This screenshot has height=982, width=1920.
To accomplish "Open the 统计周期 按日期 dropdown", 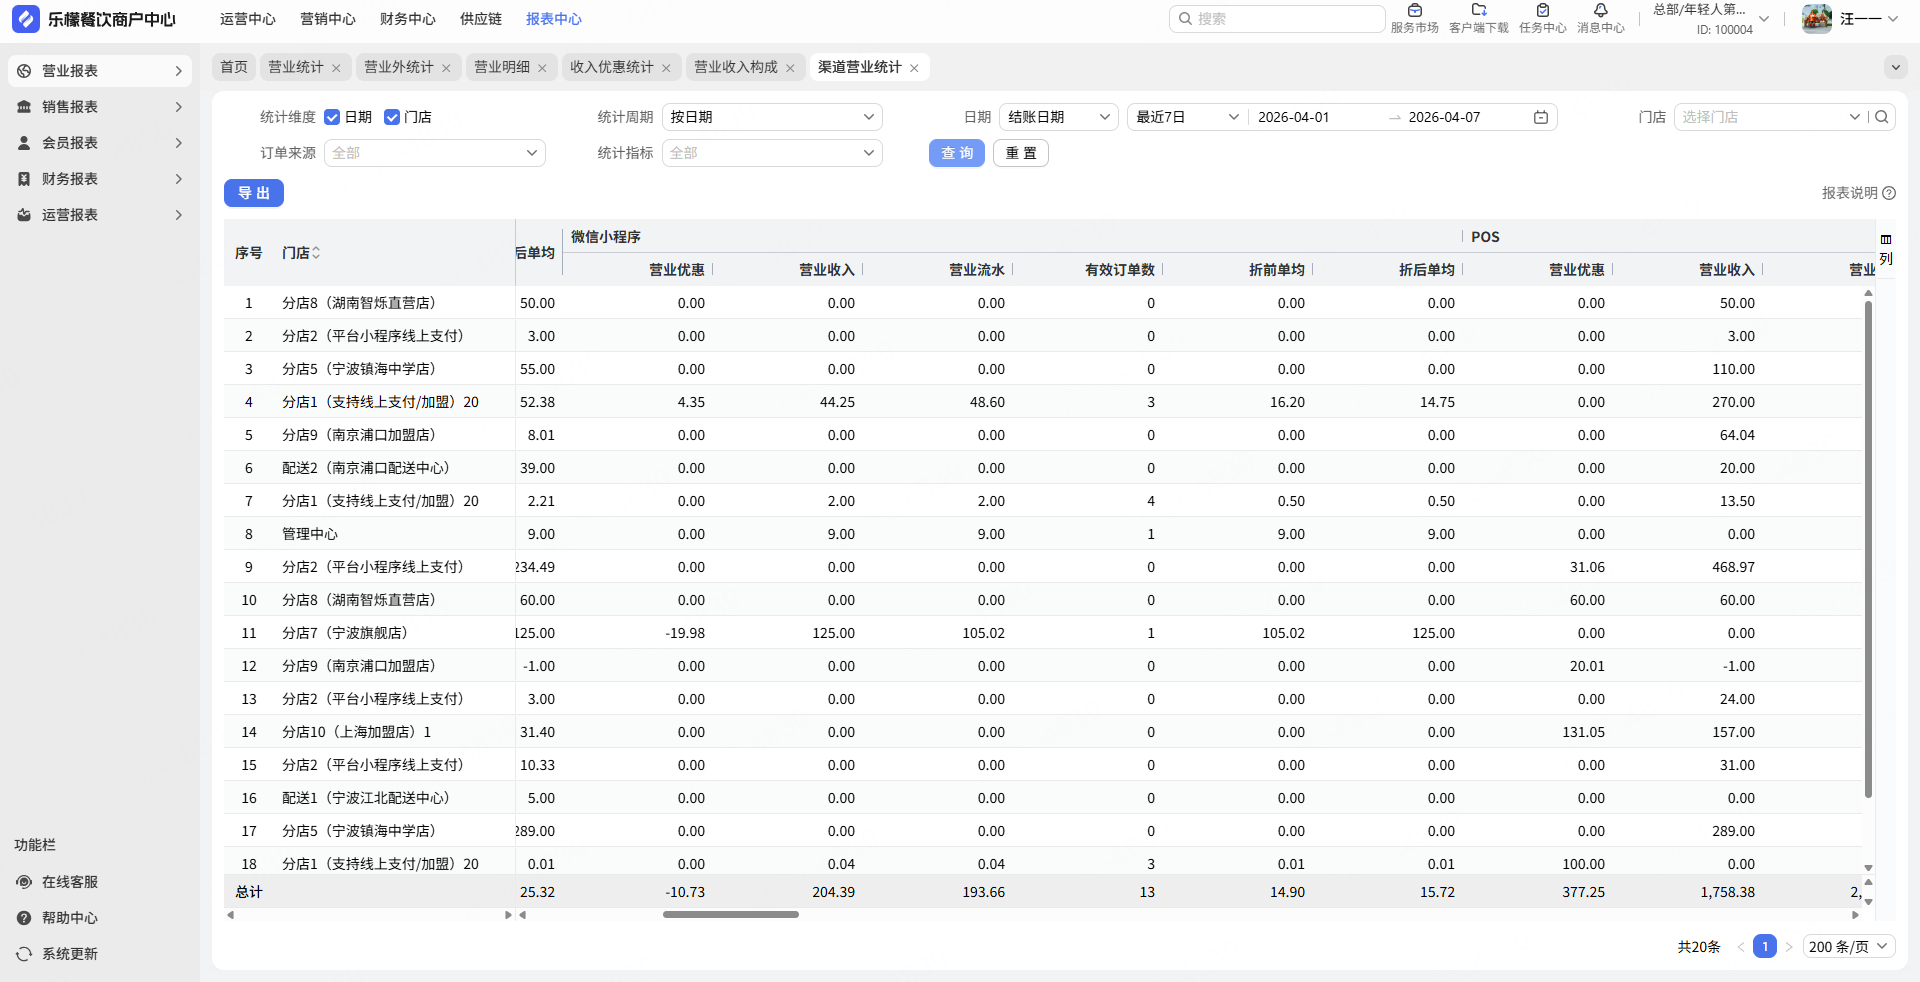I will pyautogui.click(x=771, y=117).
